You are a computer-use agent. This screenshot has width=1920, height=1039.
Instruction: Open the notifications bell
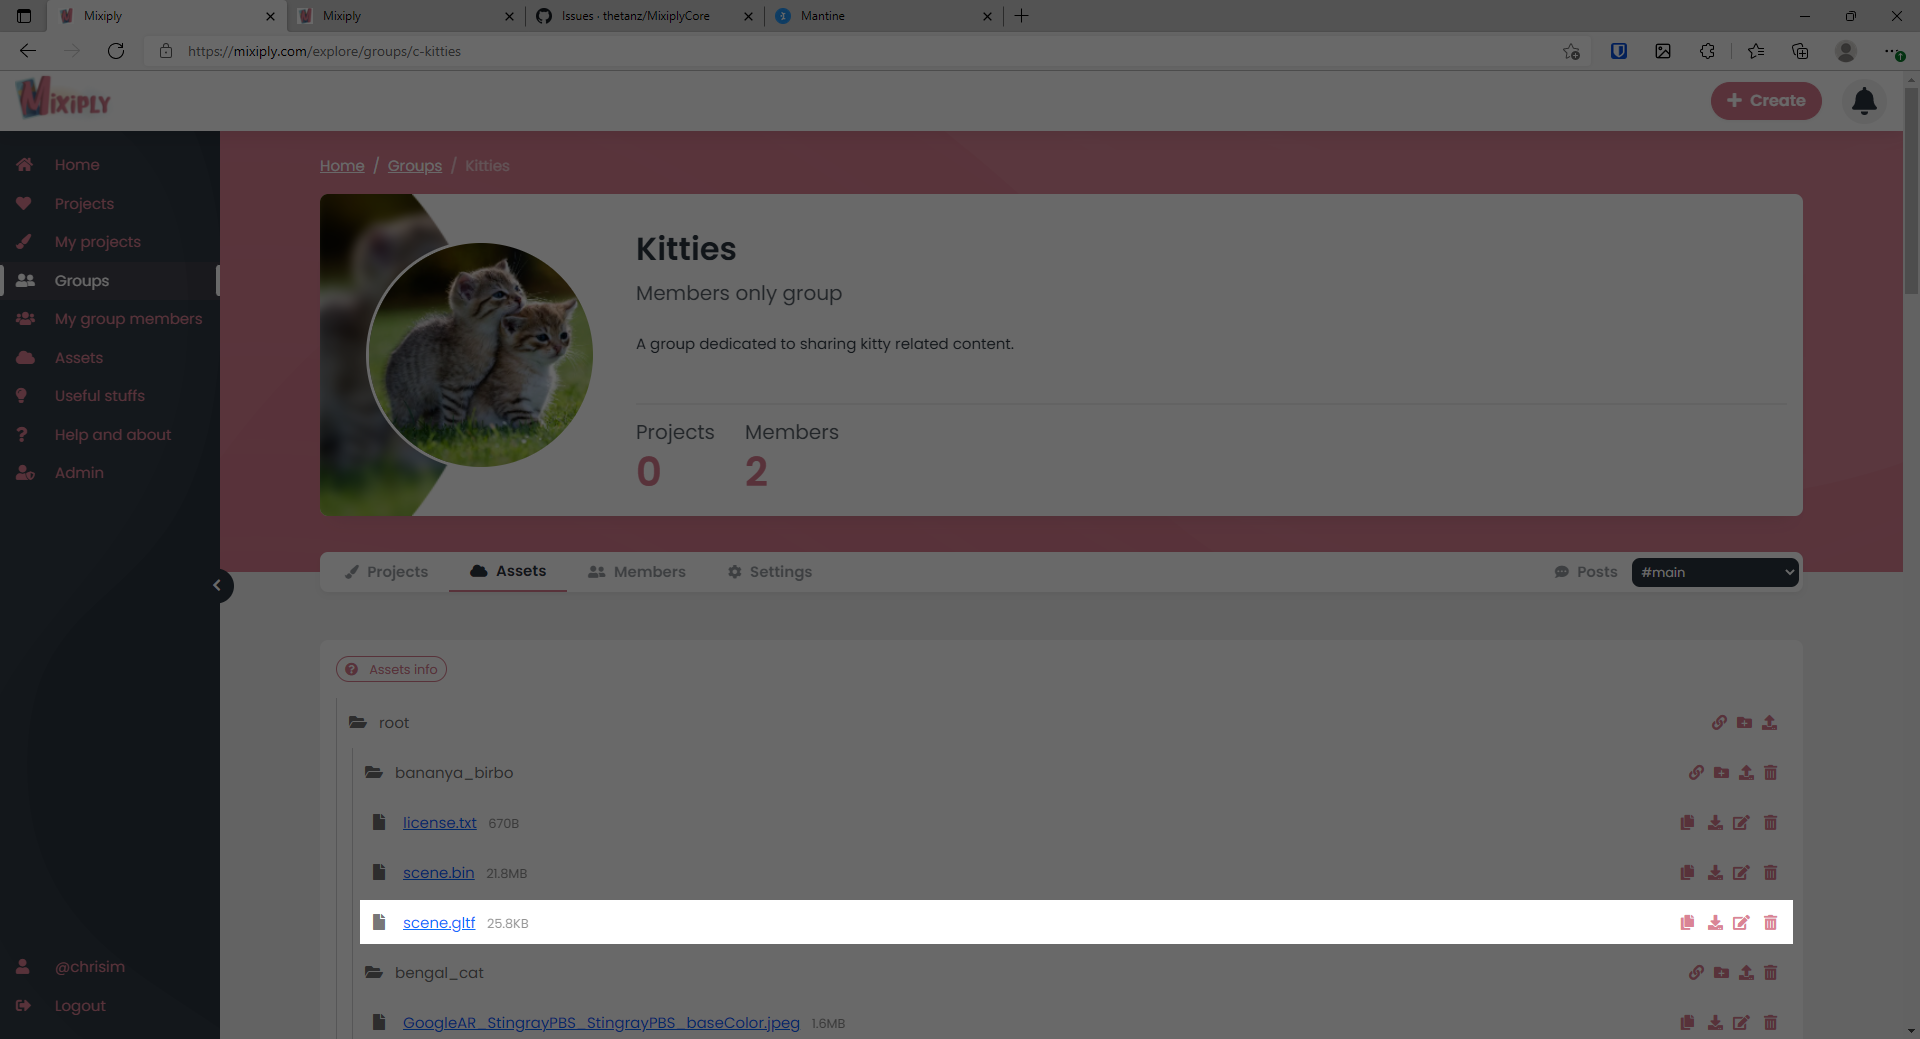pos(1864,101)
